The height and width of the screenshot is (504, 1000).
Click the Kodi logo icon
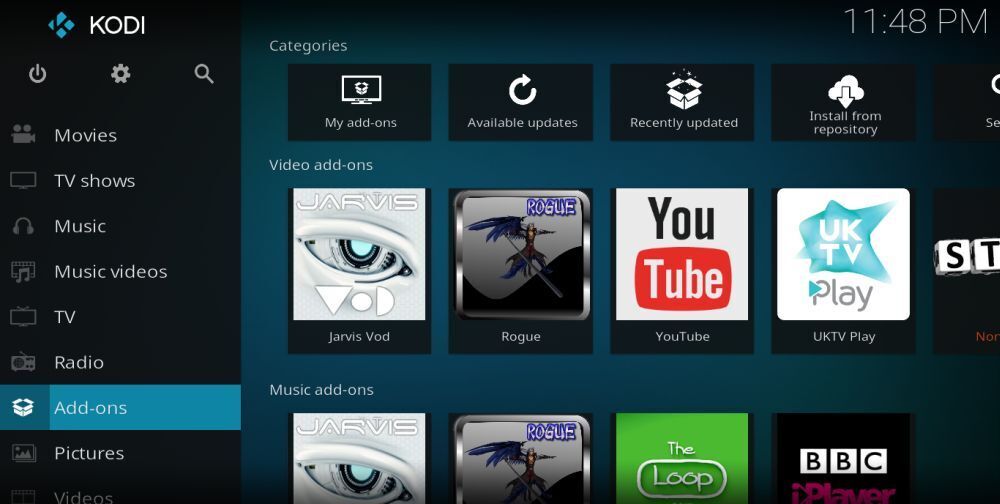pos(61,26)
